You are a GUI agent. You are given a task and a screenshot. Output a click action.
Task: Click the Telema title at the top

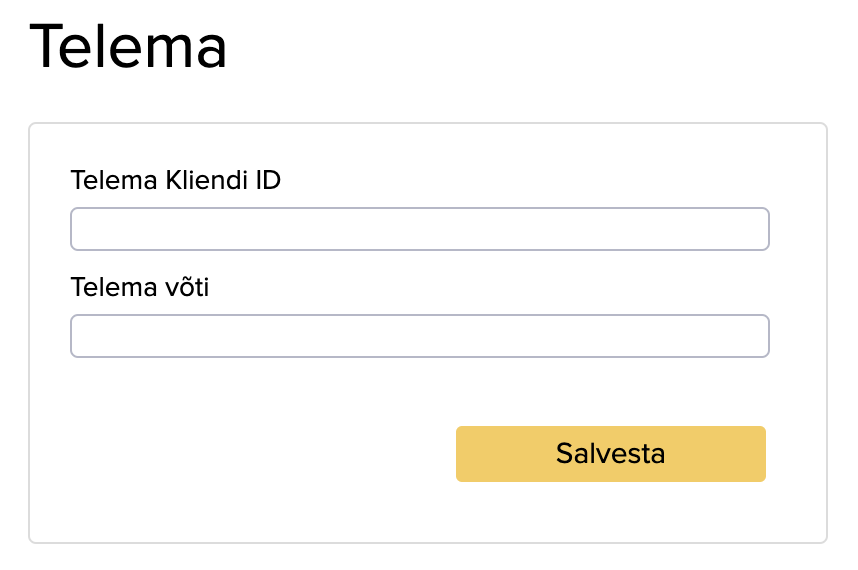129,47
